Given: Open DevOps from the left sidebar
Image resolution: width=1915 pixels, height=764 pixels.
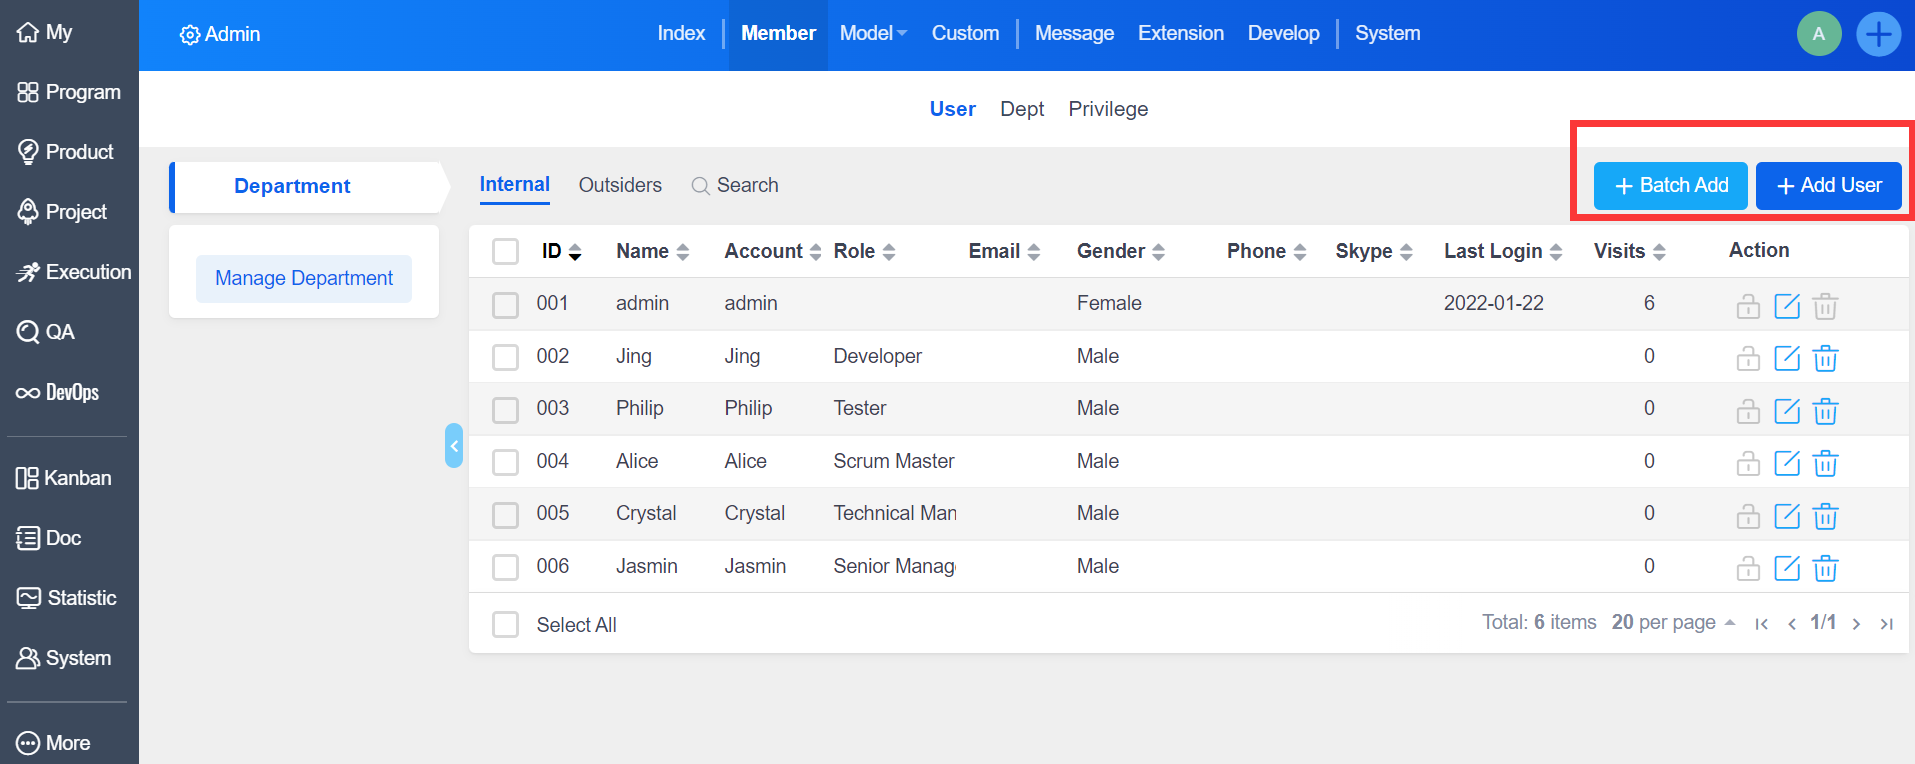Looking at the screenshot, I should coord(58,392).
